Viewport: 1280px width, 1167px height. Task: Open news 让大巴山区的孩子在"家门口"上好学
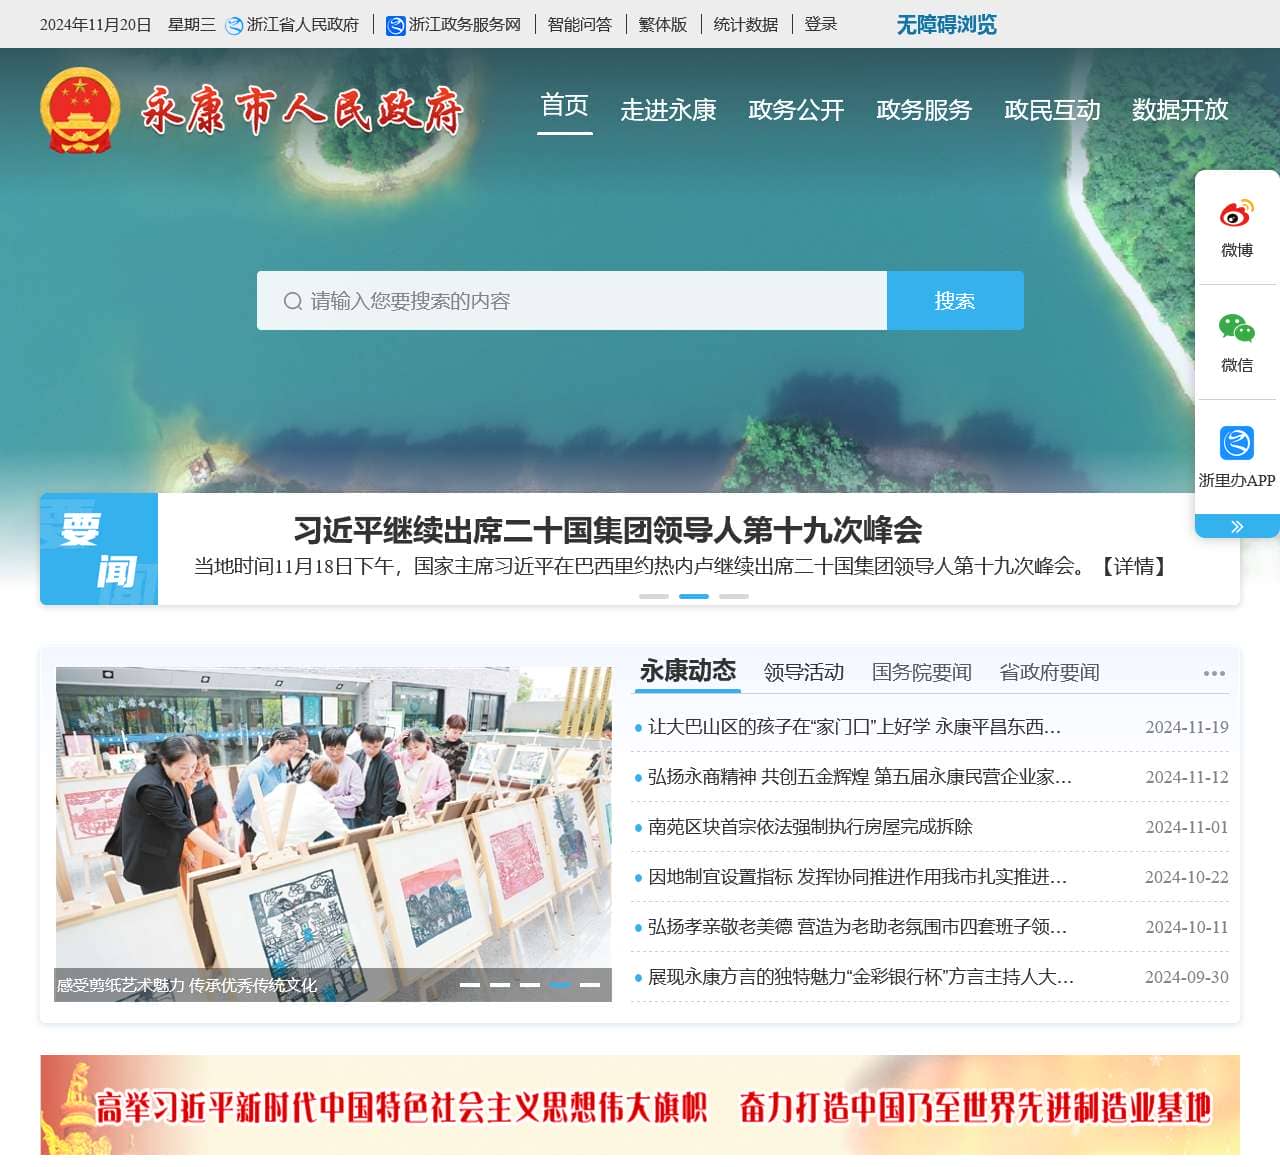[855, 727]
